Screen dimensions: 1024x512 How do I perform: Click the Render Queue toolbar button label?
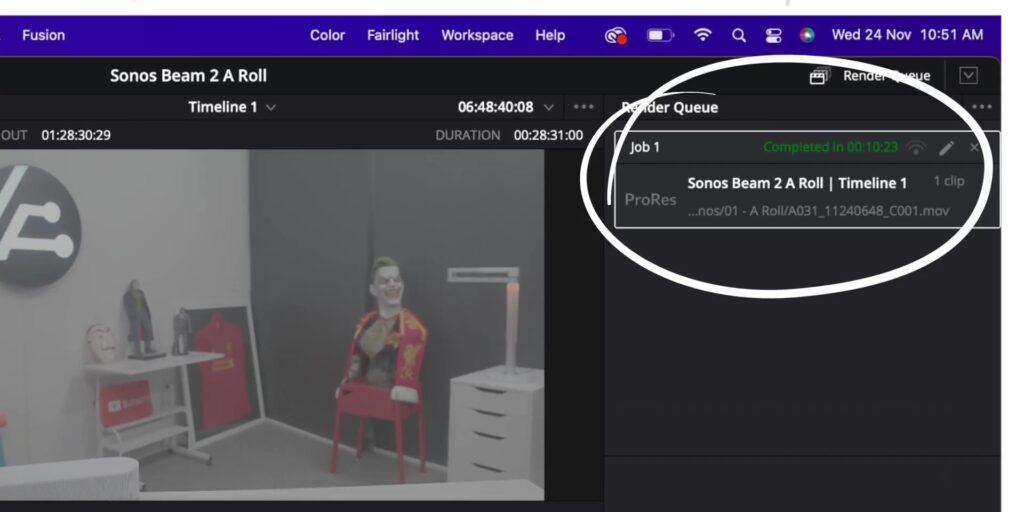tap(886, 76)
